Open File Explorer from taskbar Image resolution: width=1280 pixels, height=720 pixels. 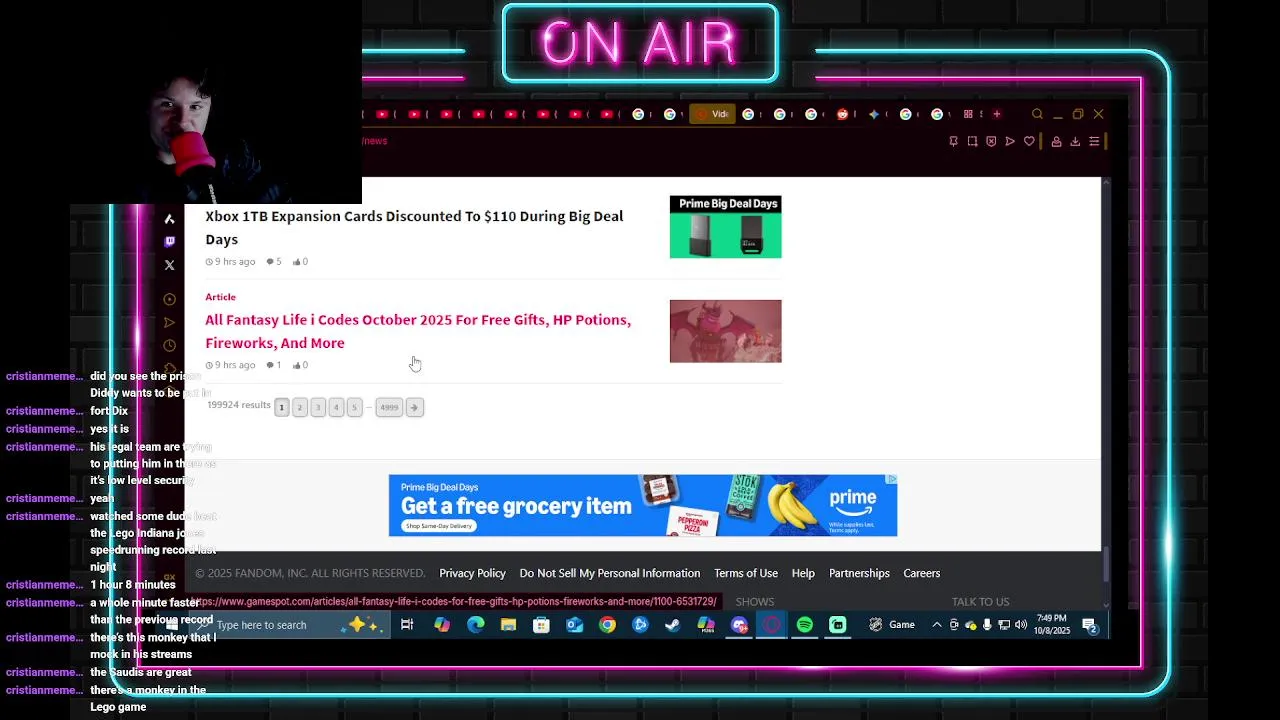coord(508,625)
